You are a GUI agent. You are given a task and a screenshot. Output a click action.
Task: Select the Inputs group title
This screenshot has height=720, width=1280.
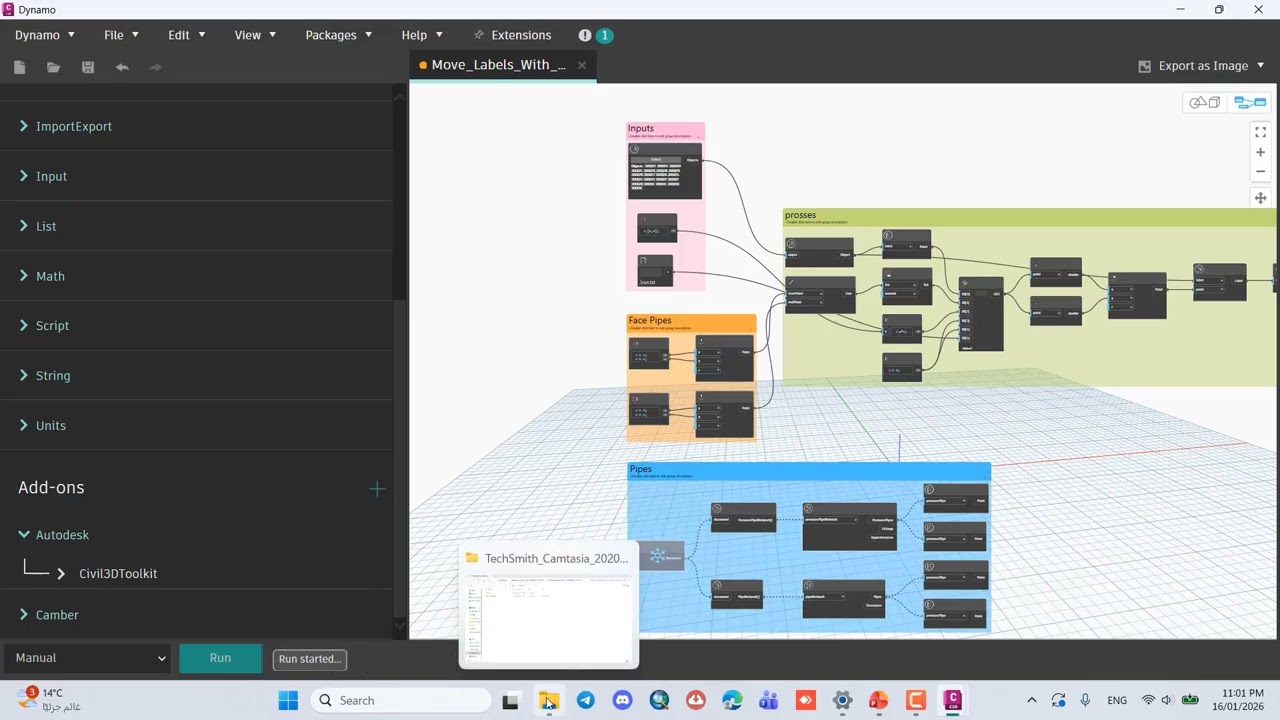641,128
